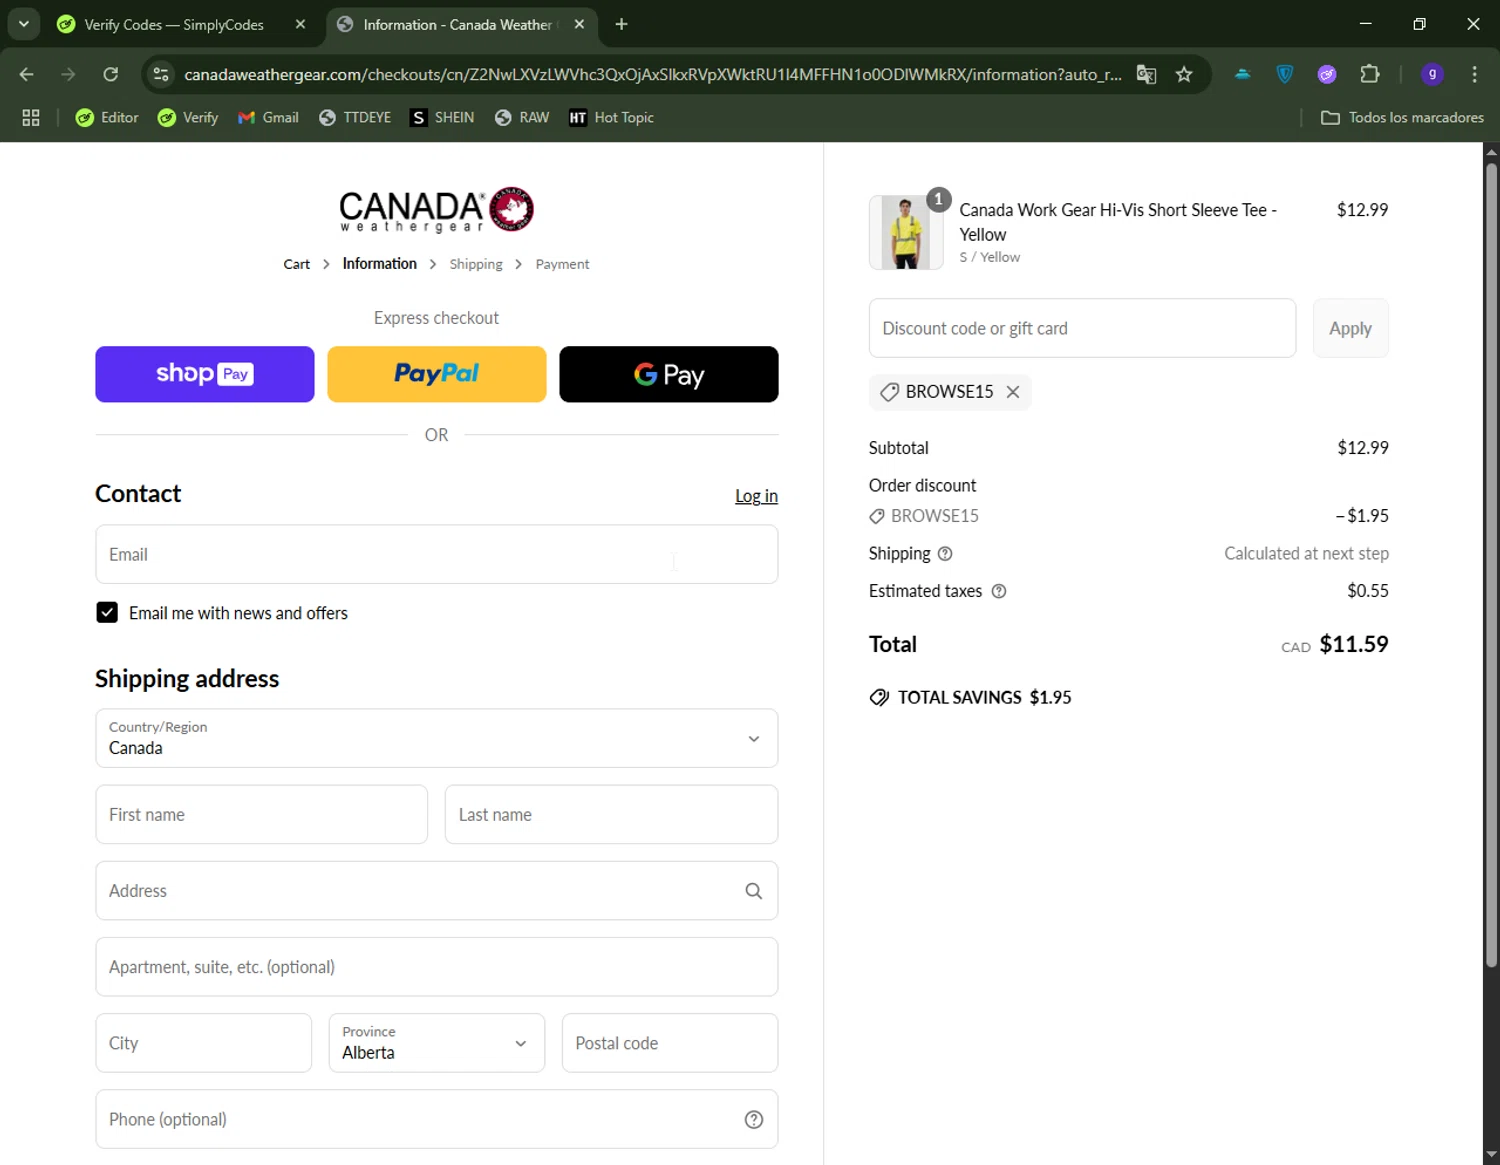Switch to Verify Codes SimplyCodes tab

pos(174,24)
